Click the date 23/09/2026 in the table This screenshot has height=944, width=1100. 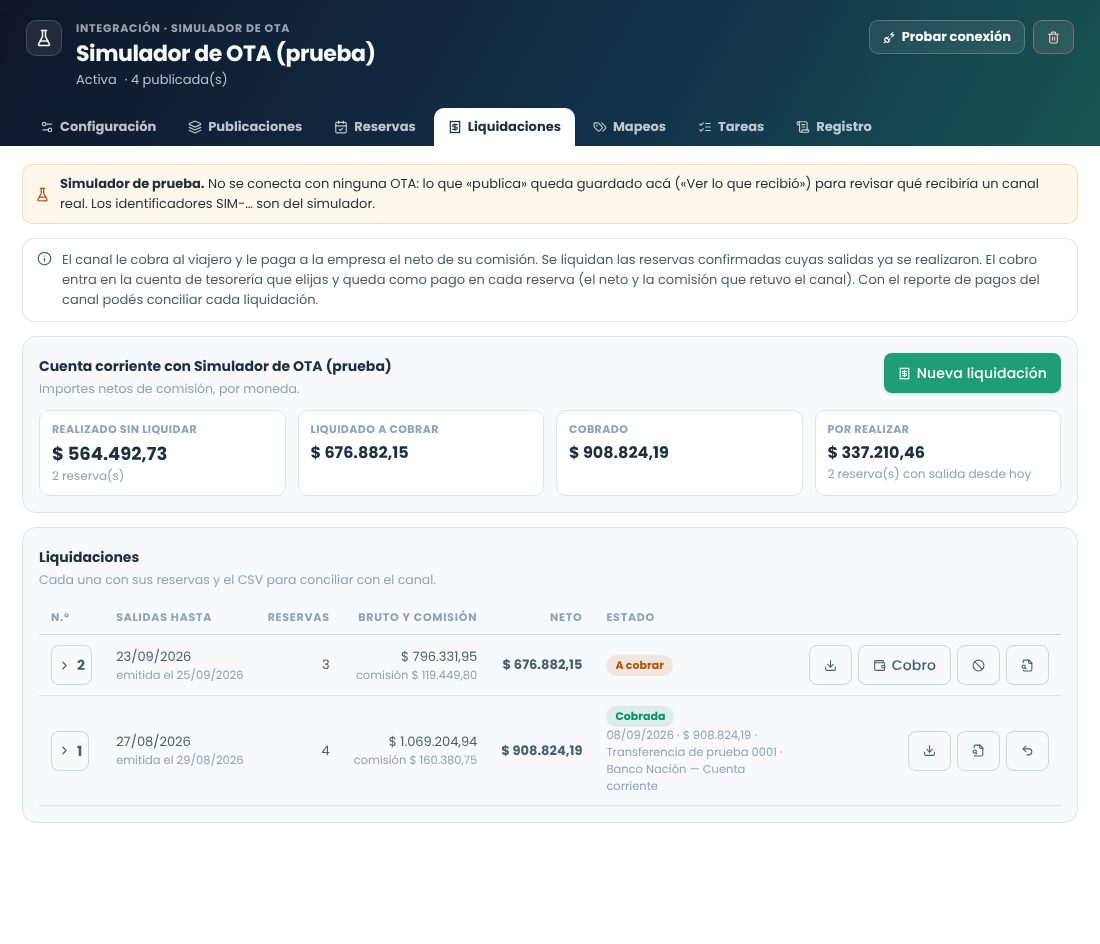(154, 656)
